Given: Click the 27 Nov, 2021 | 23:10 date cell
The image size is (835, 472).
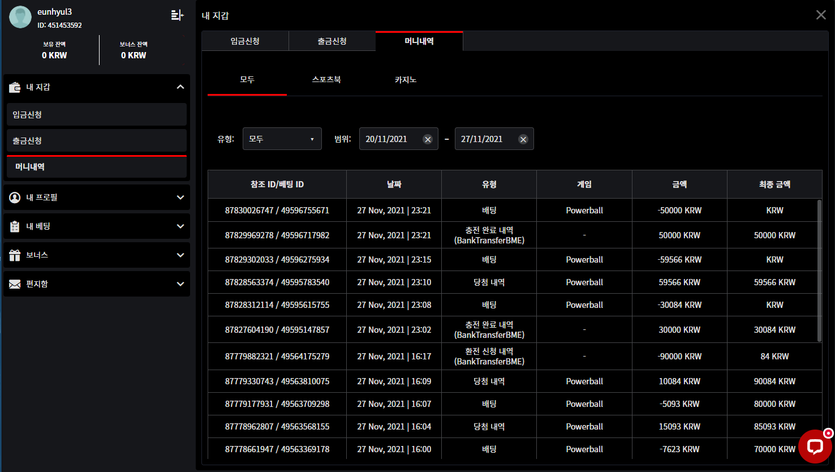Looking at the screenshot, I should click(394, 282).
